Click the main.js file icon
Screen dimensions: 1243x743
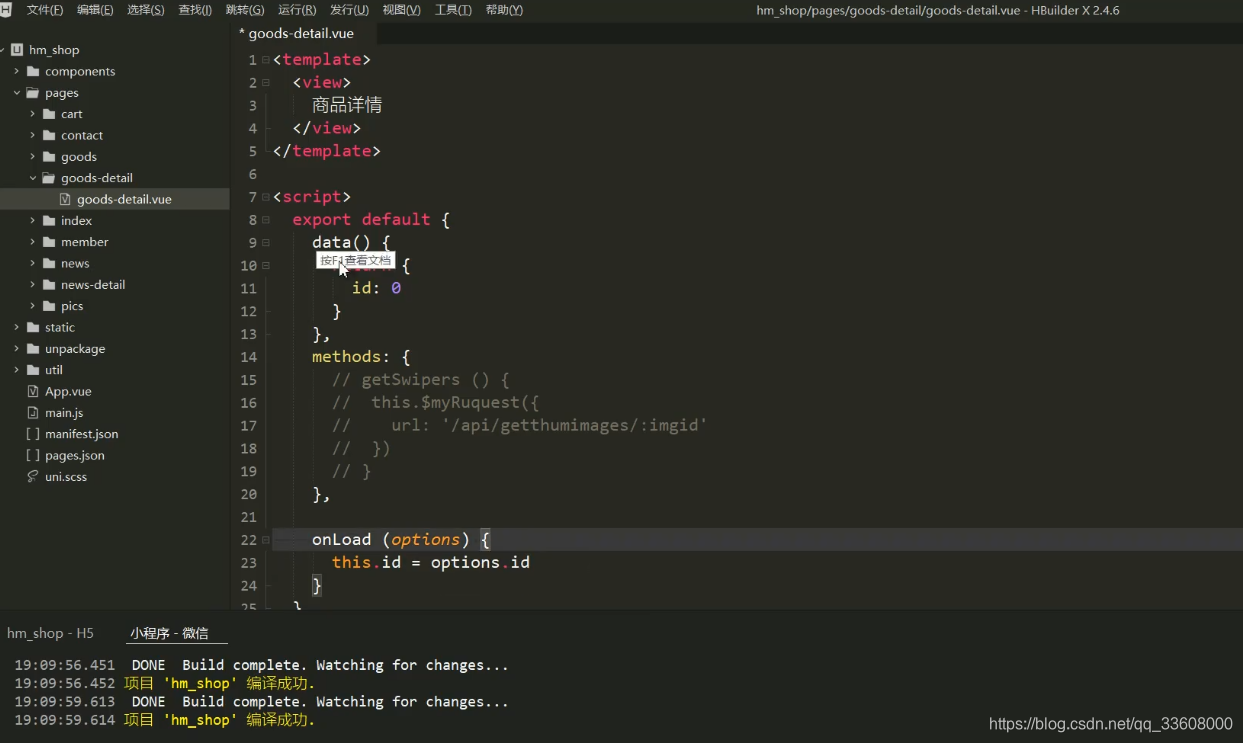[x=33, y=413]
